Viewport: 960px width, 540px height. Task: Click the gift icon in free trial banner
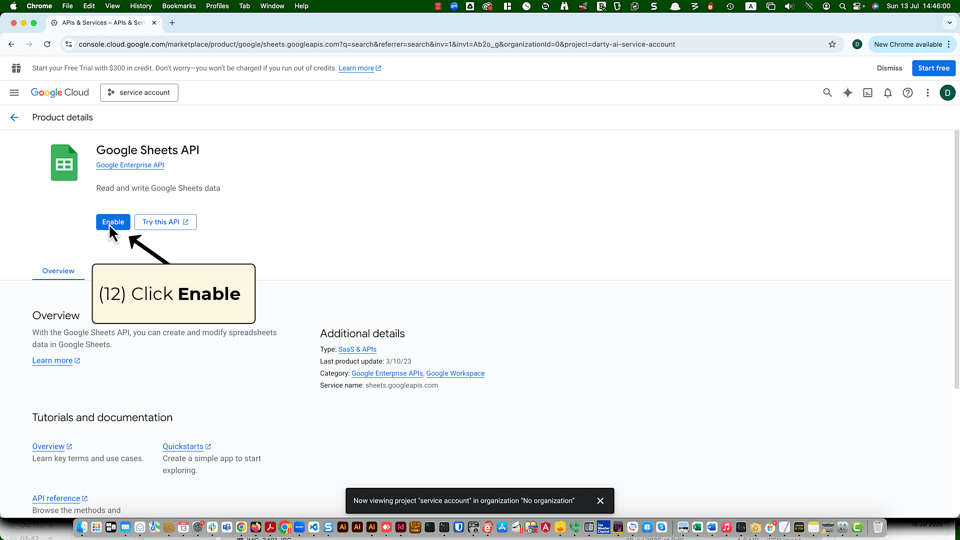coord(17,68)
